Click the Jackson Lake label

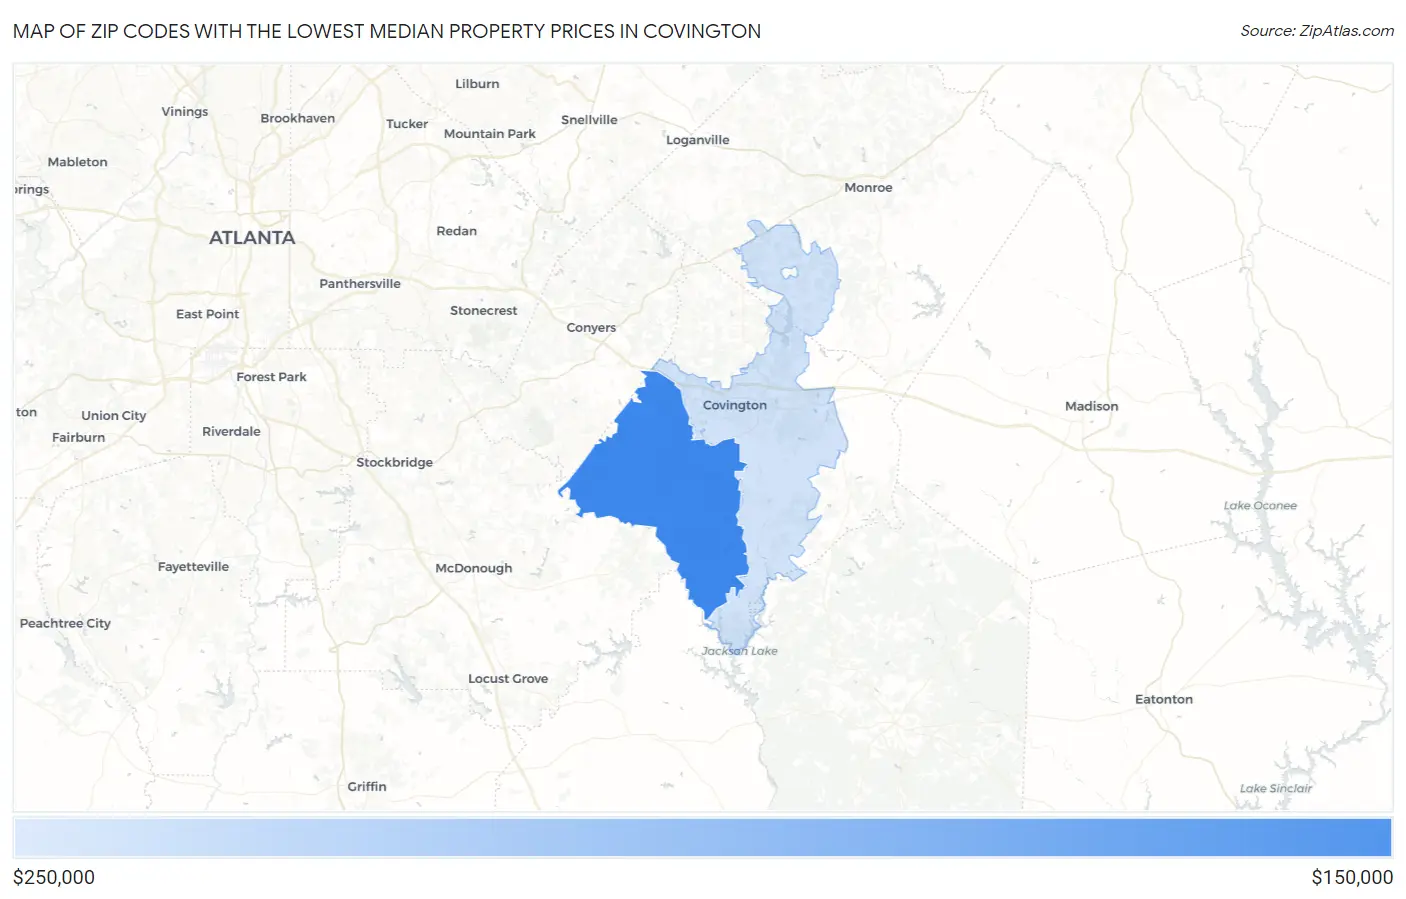[740, 650]
